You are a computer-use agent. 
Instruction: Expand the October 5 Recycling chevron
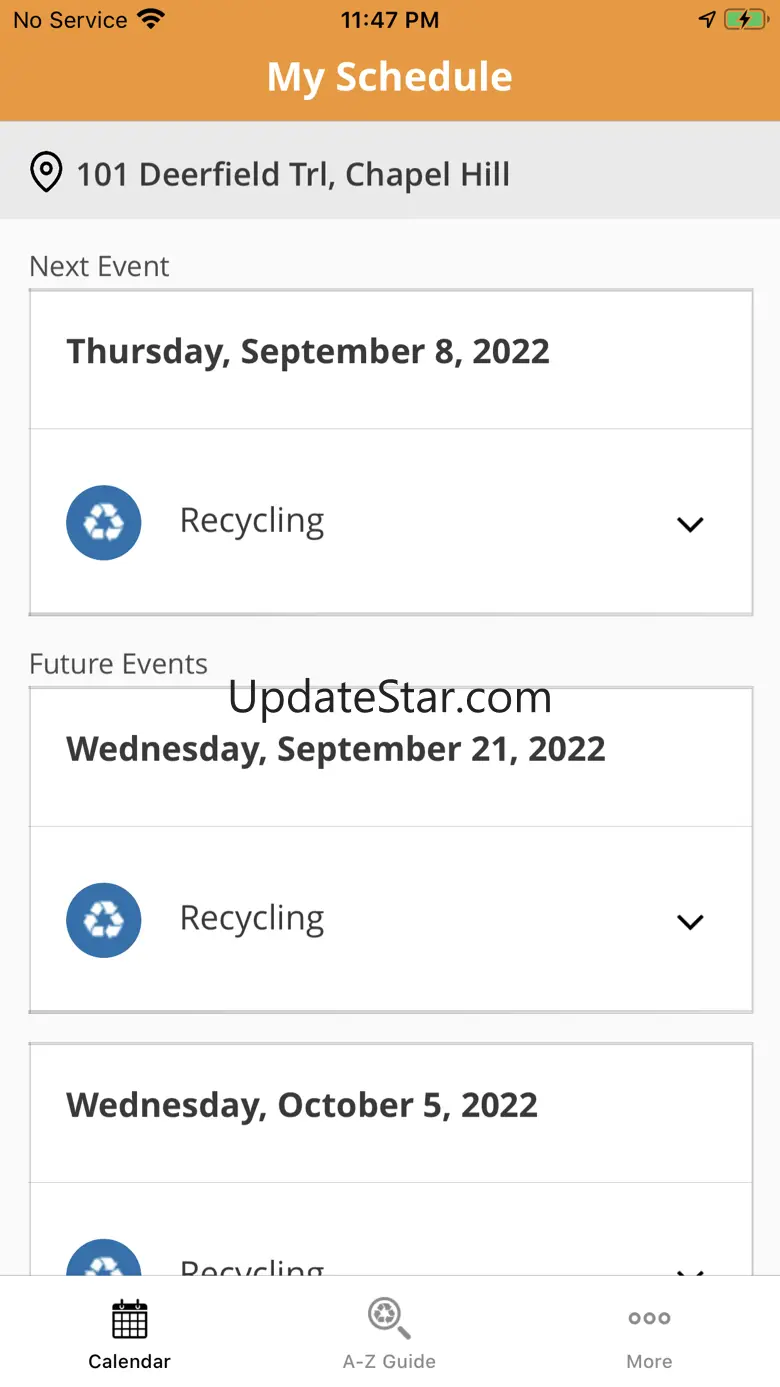(690, 1270)
